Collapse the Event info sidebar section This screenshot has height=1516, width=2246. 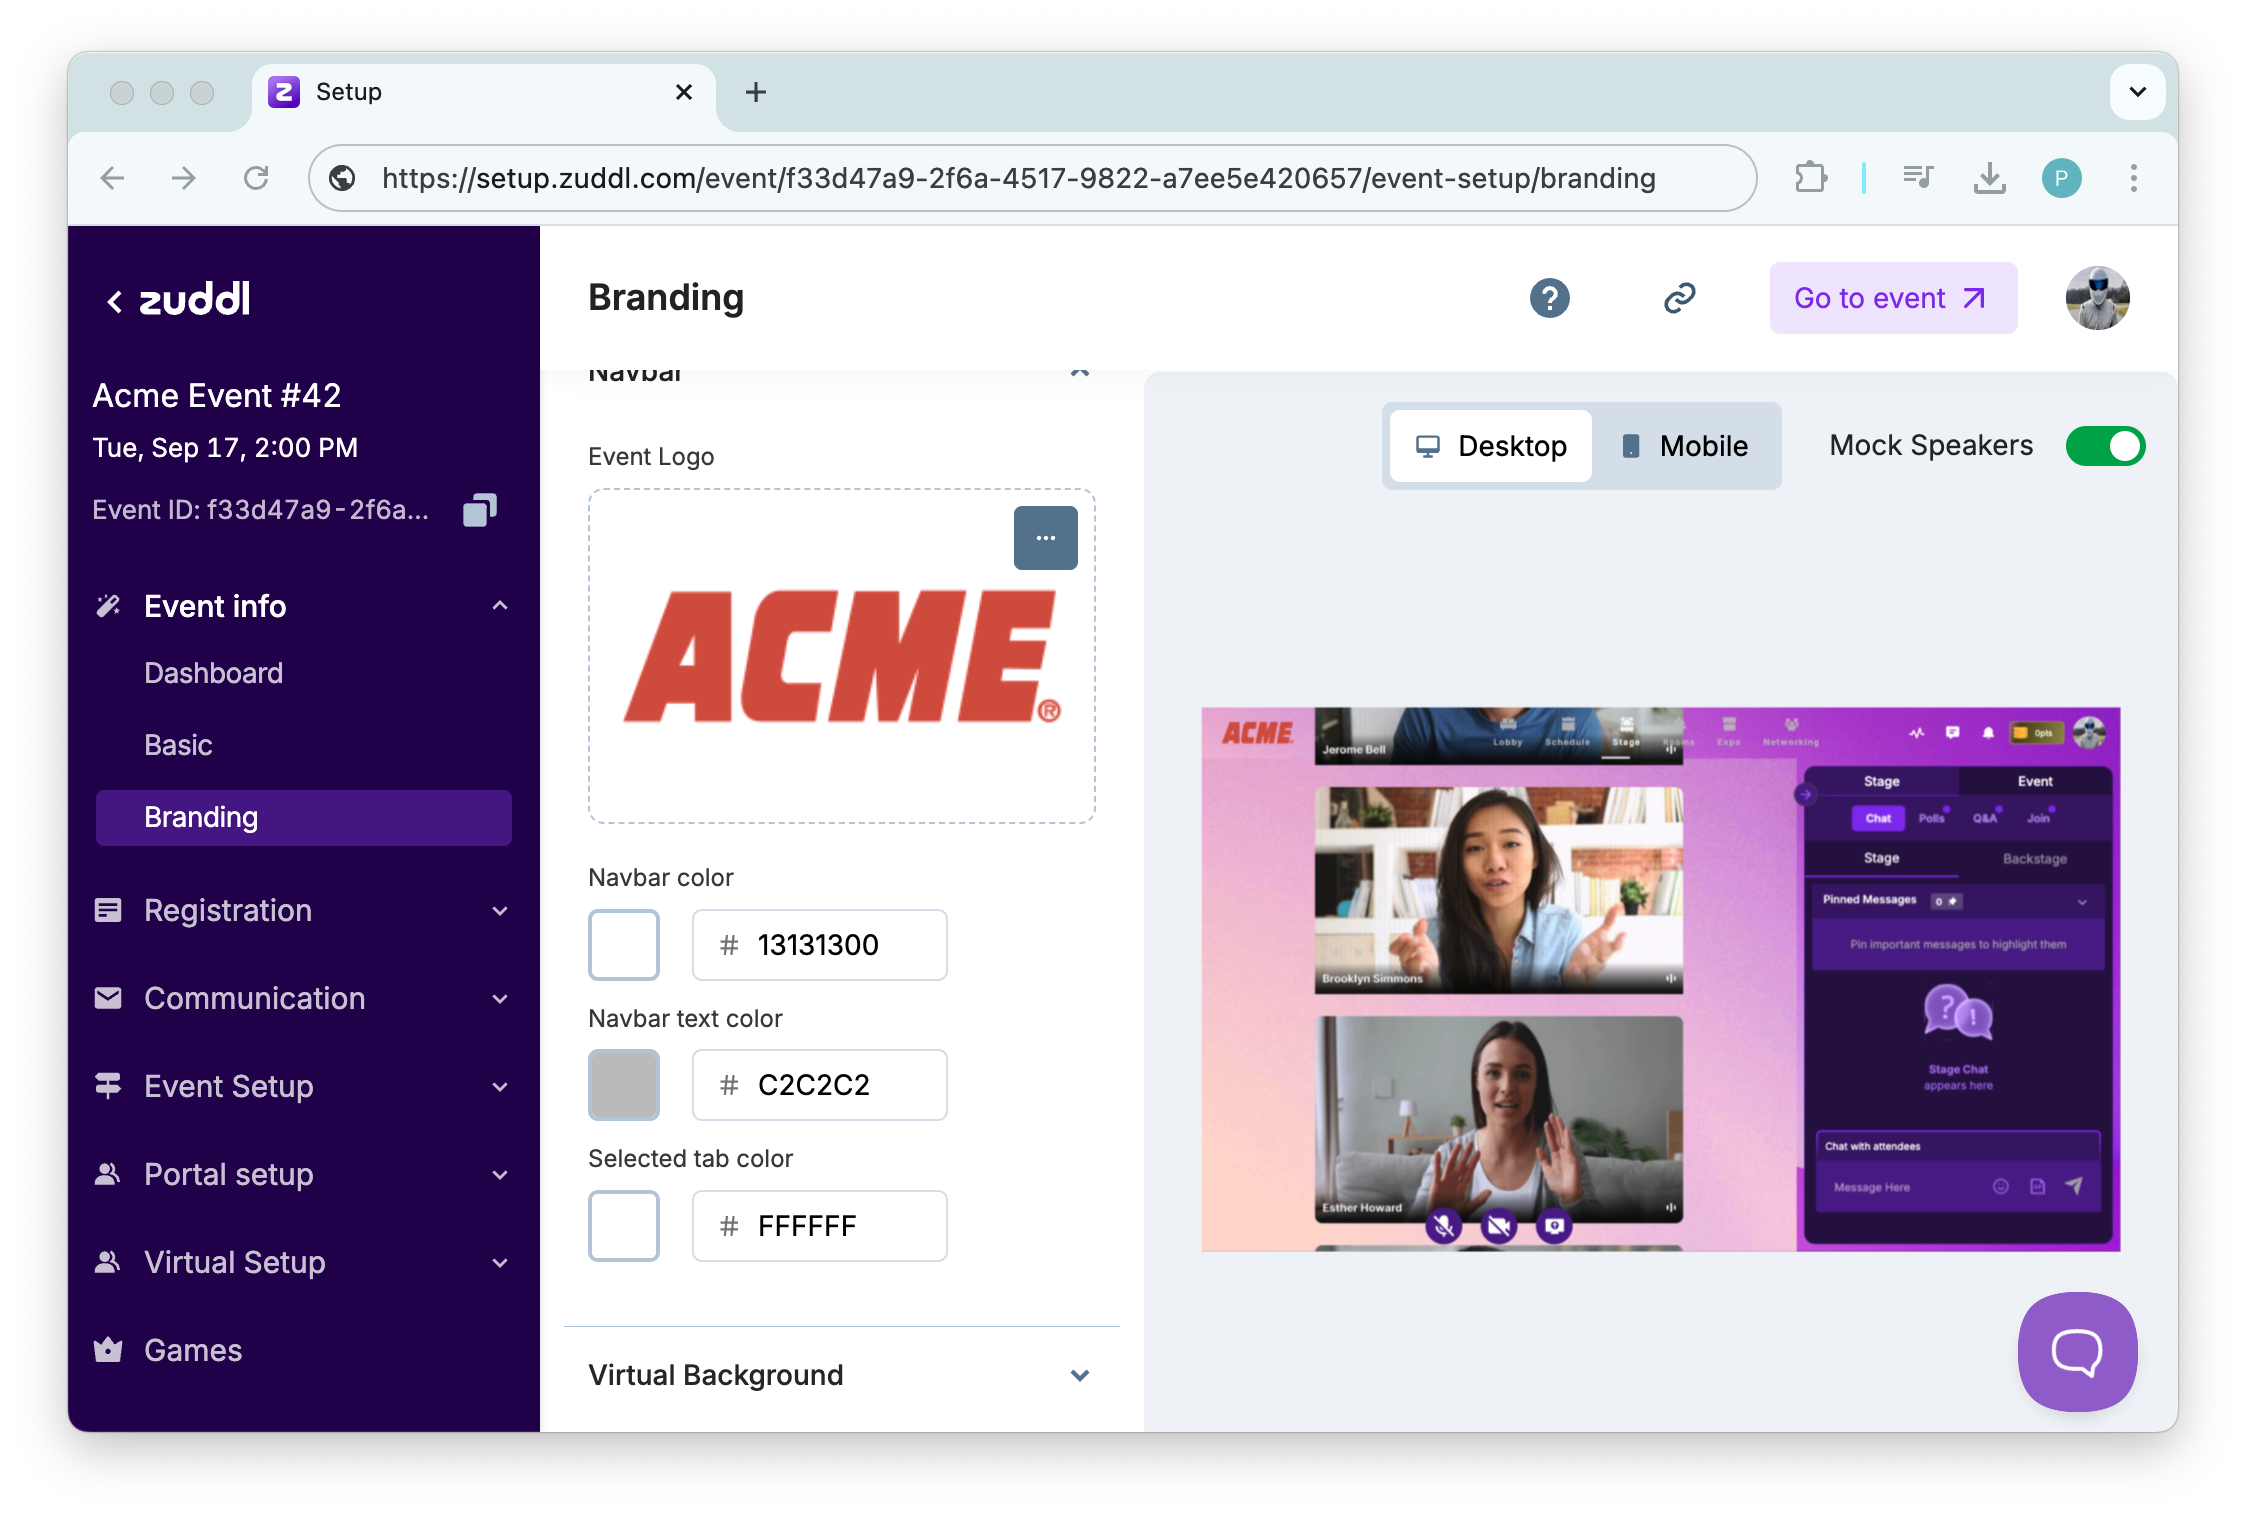click(x=500, y=606)
